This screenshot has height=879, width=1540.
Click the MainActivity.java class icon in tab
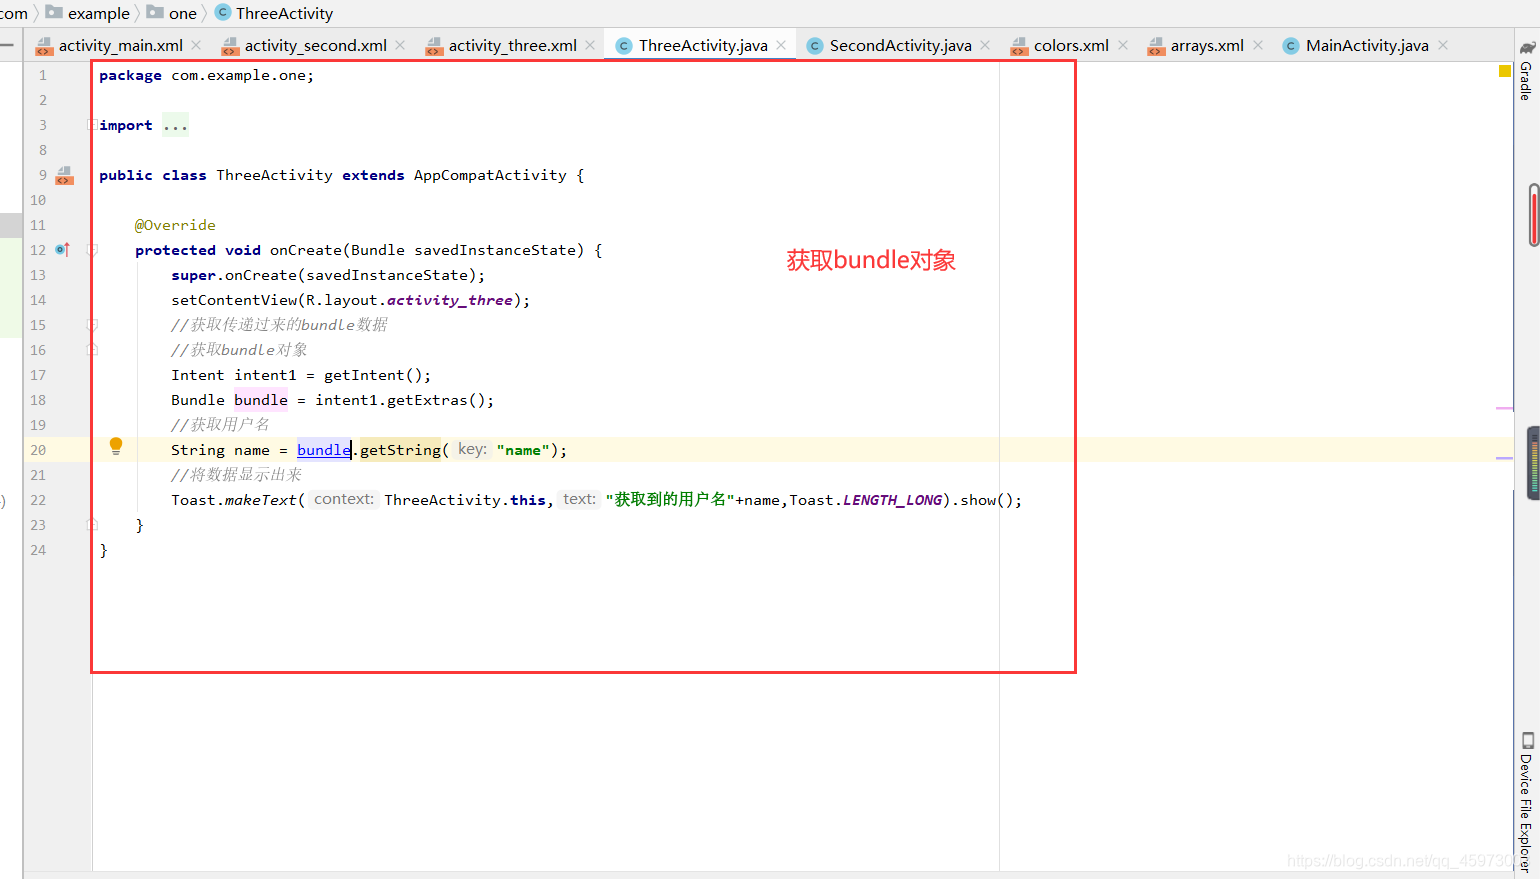1291,46
